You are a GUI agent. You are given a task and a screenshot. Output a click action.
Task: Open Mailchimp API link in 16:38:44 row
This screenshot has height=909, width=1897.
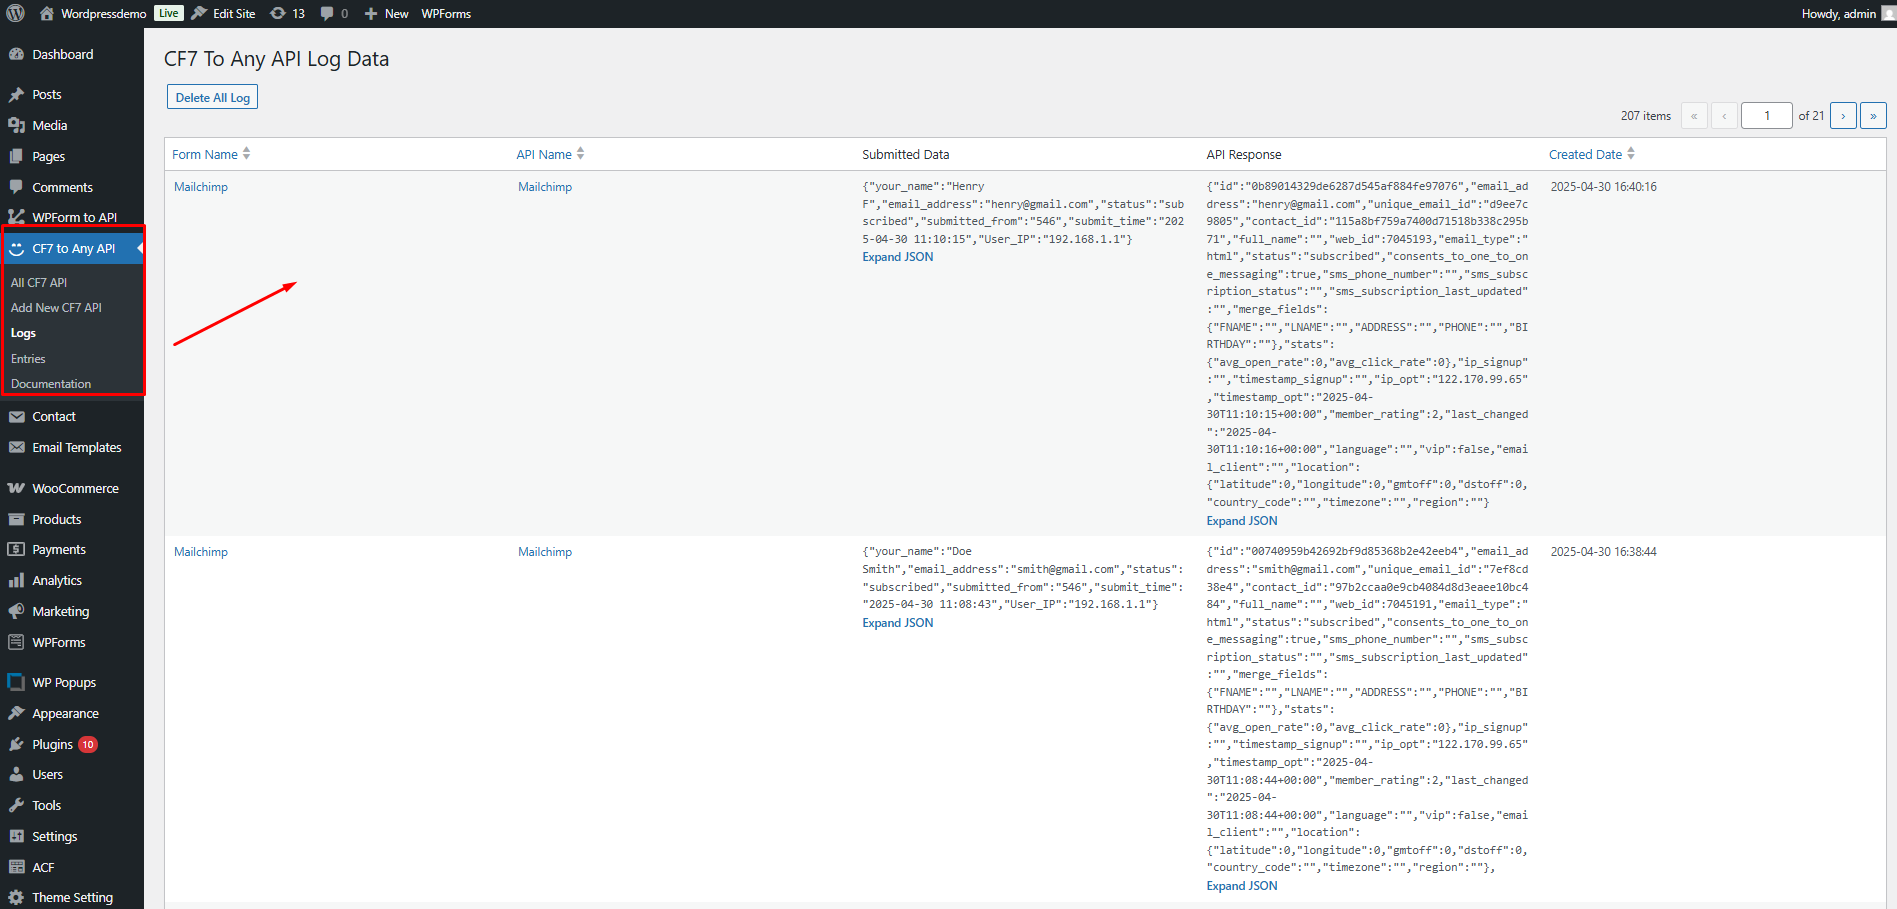[545, 552]
